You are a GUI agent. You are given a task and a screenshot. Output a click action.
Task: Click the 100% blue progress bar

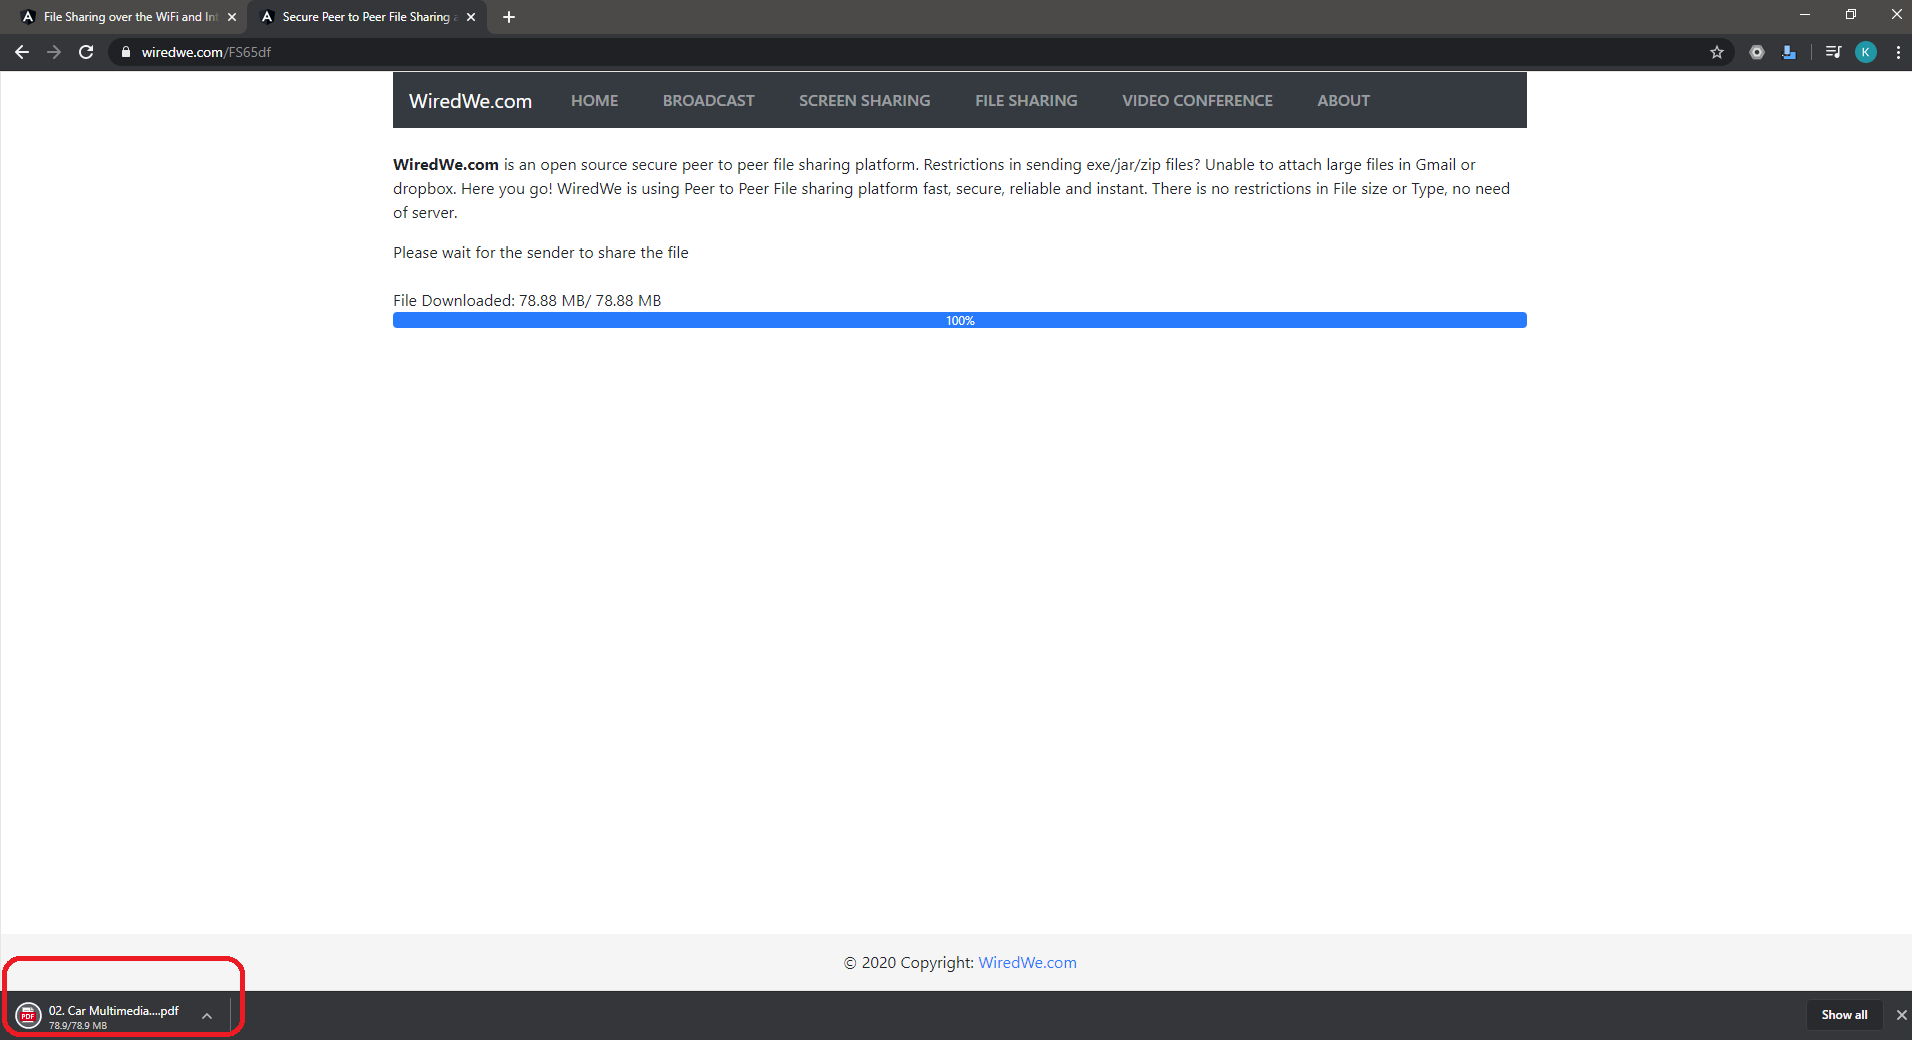tap(959, 320)
